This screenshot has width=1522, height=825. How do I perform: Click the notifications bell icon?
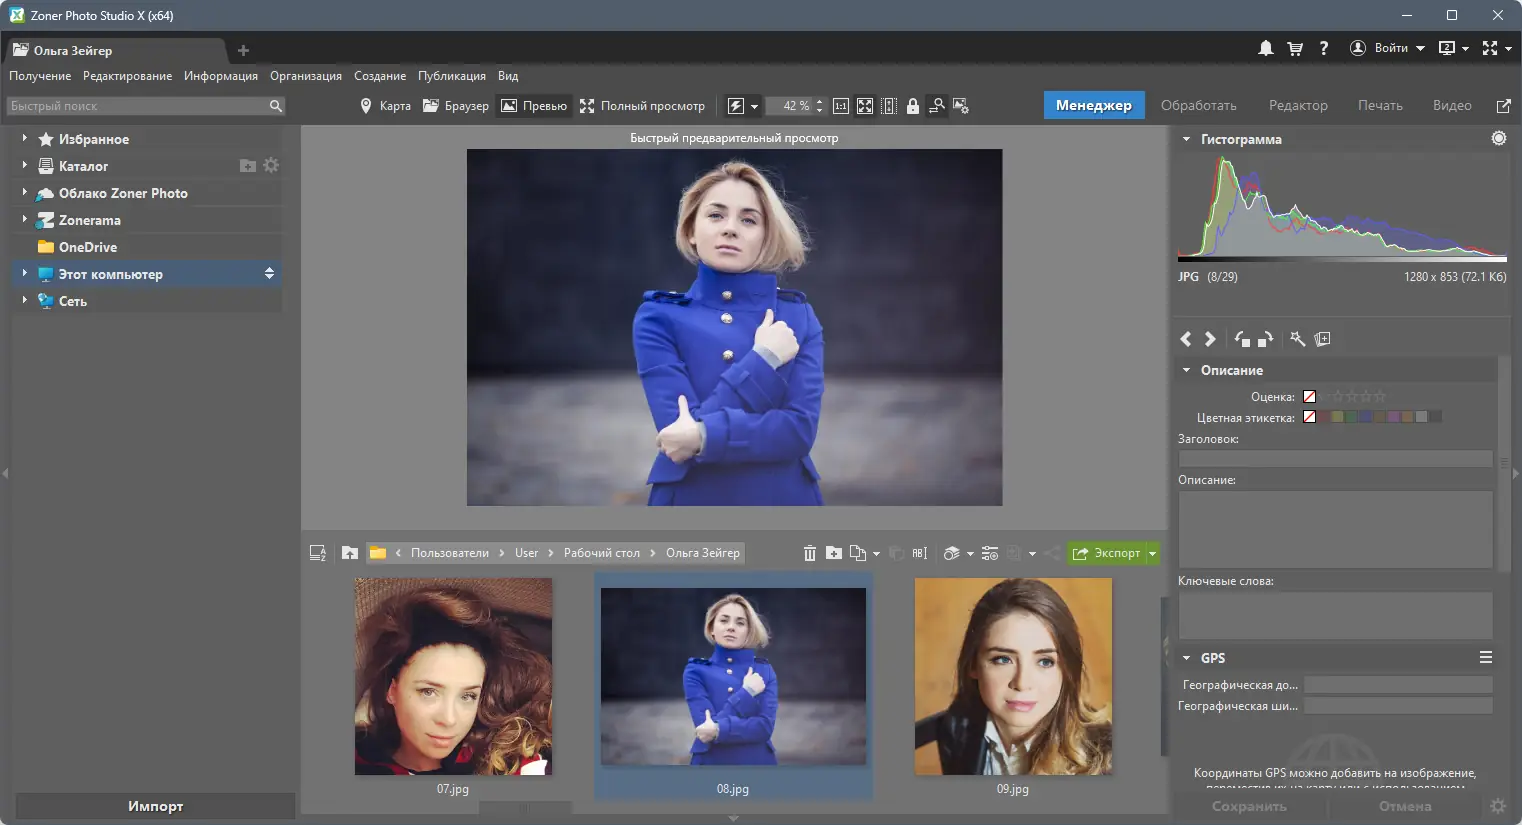click(x=1266, y=48)
